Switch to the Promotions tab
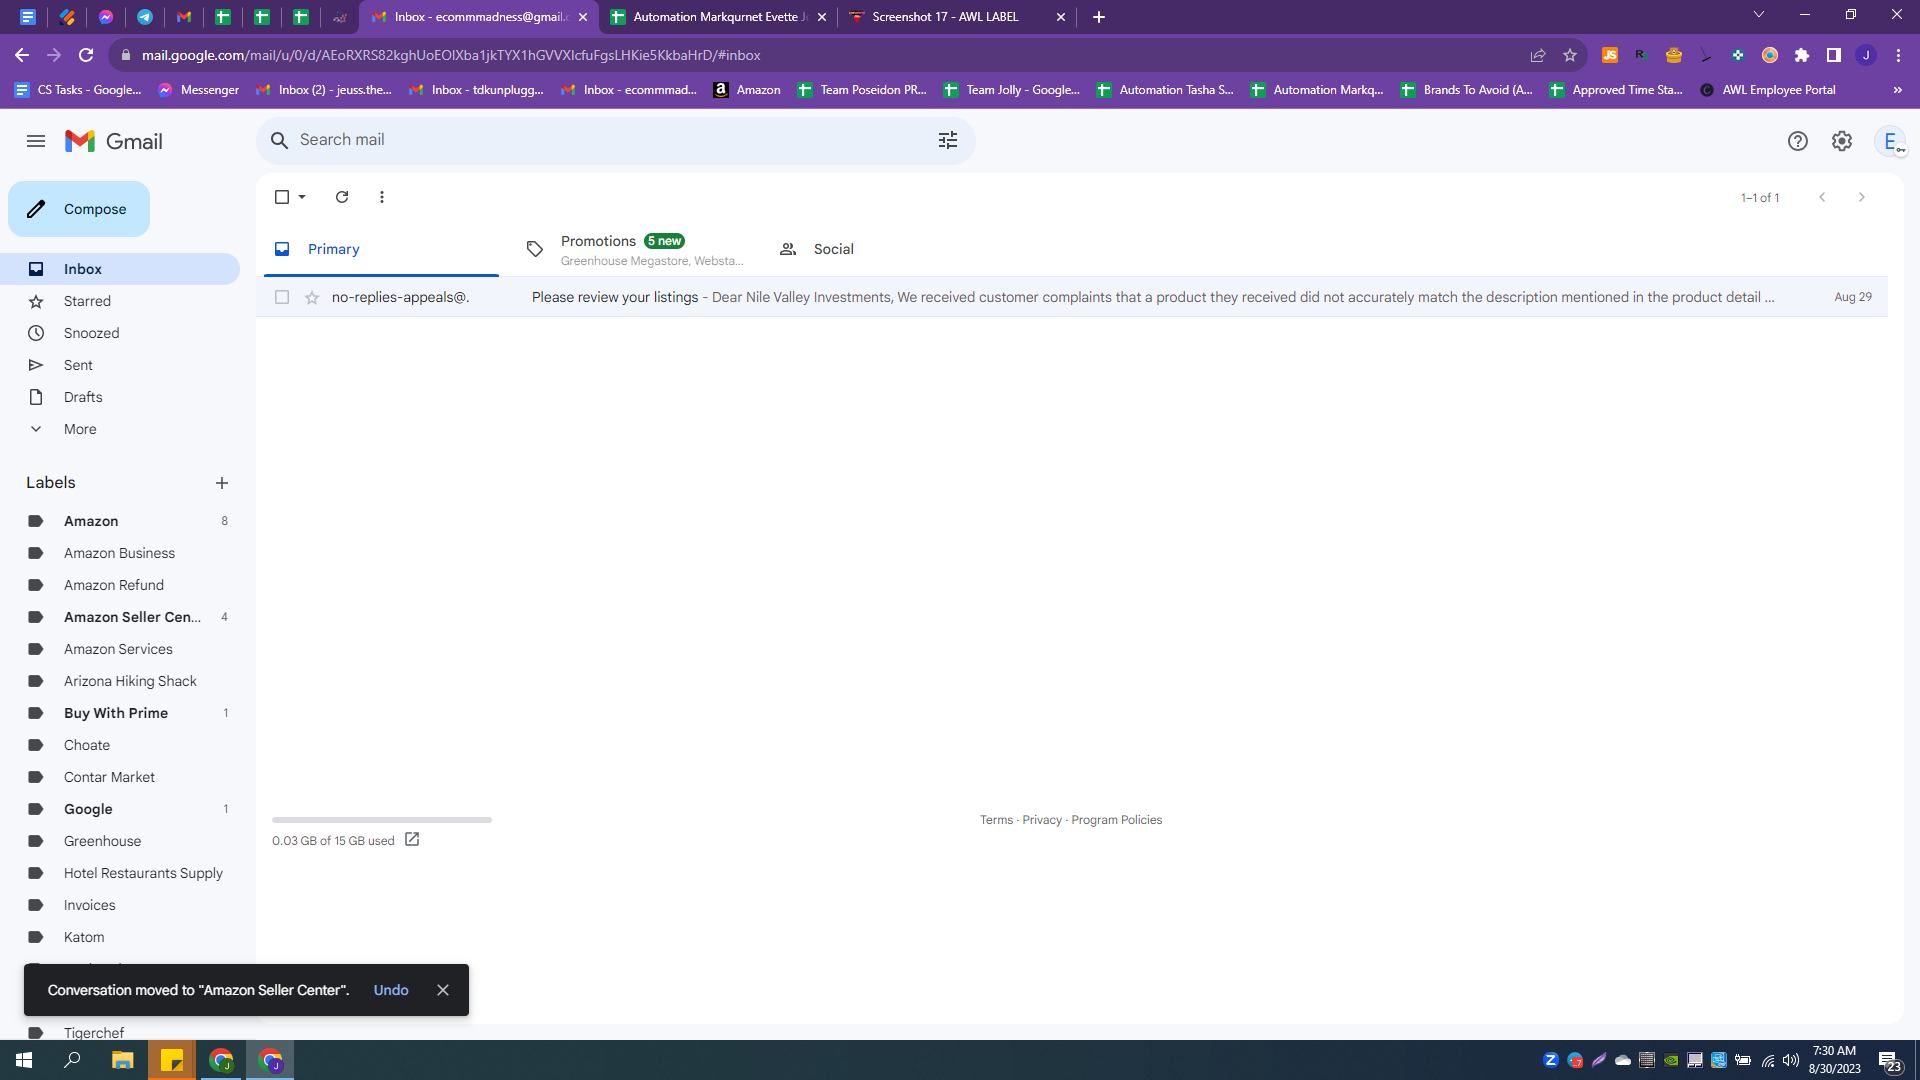1920x1080 pixels. [x=634, y=249]
